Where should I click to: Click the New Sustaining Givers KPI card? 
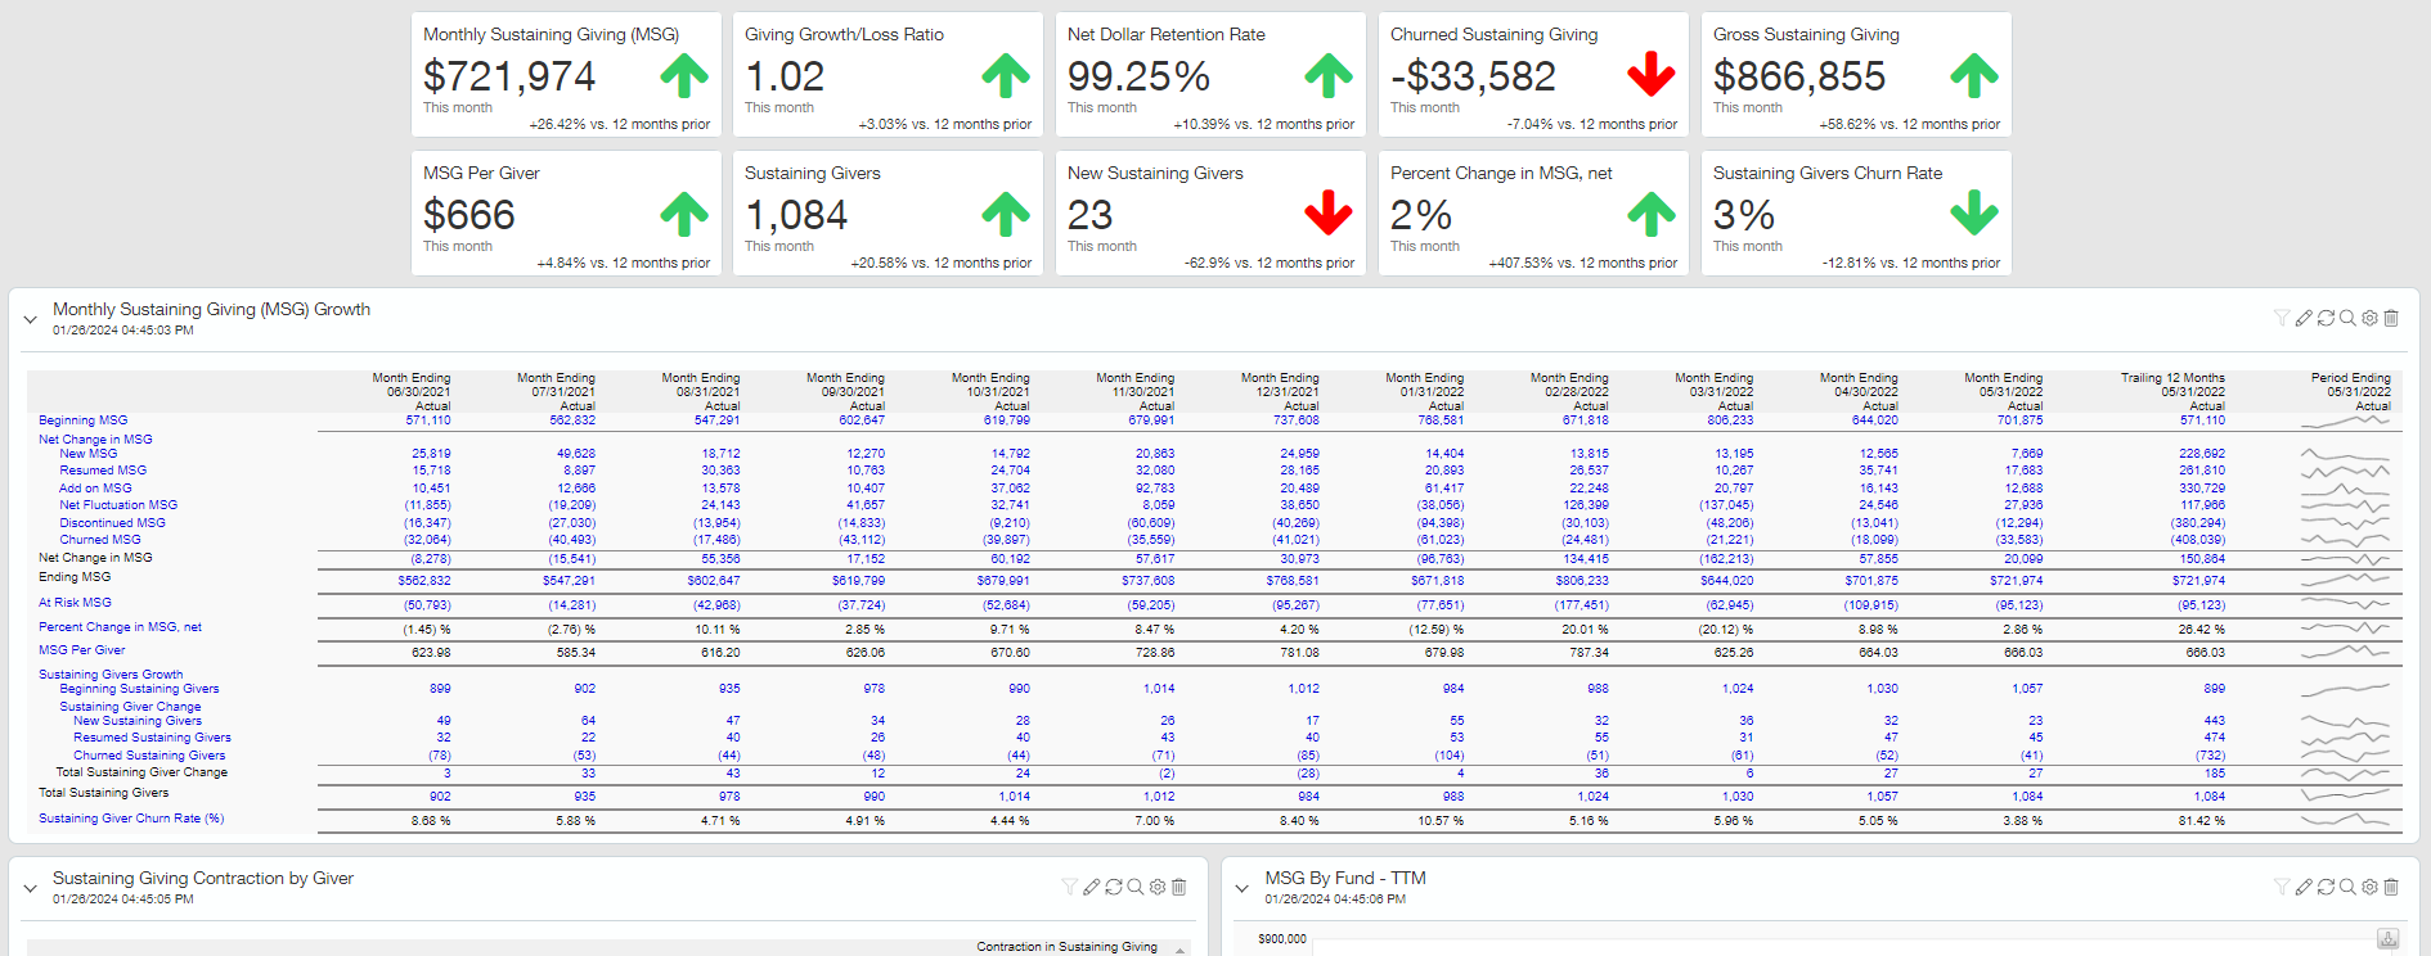1210,213
